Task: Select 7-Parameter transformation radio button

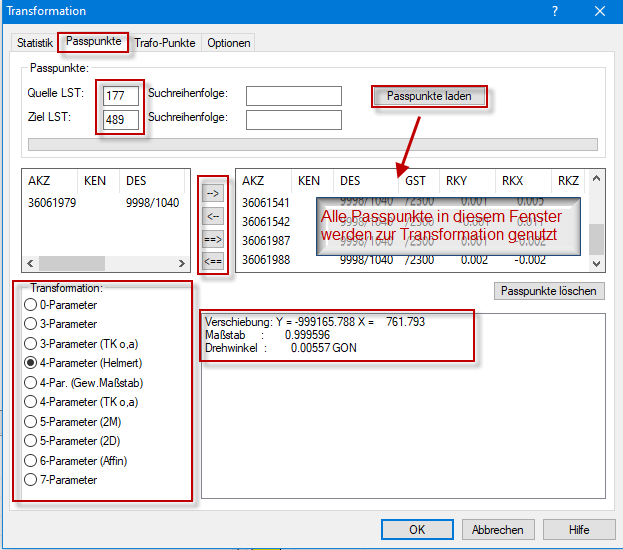Action: (33, 480)
